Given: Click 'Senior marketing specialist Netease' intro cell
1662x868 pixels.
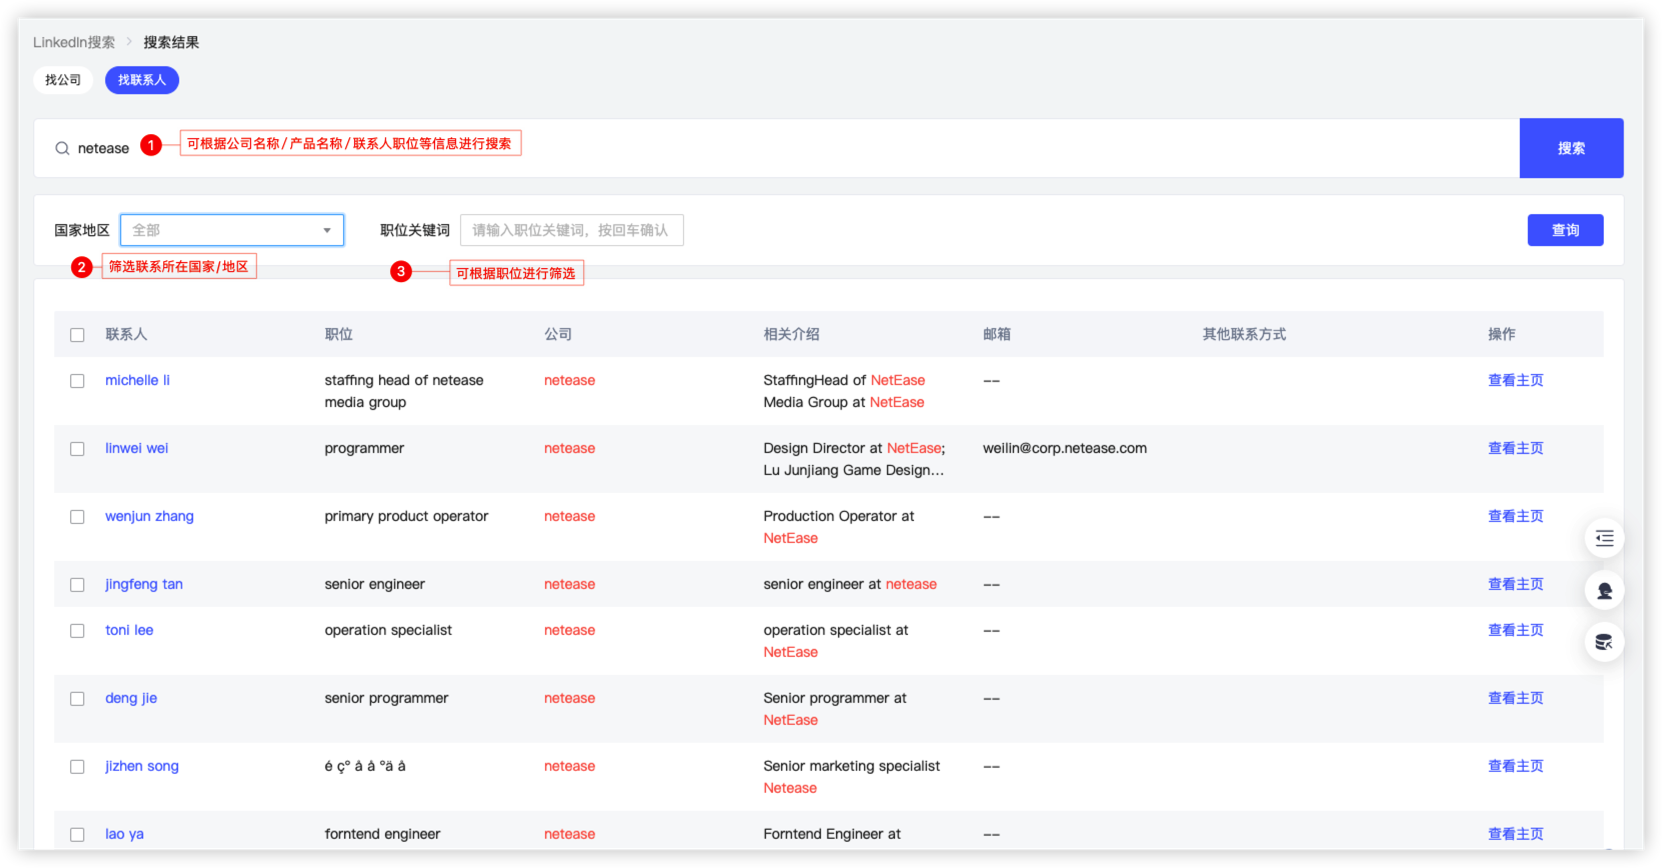Looking at the screenshot, I should tap(852, 777).
